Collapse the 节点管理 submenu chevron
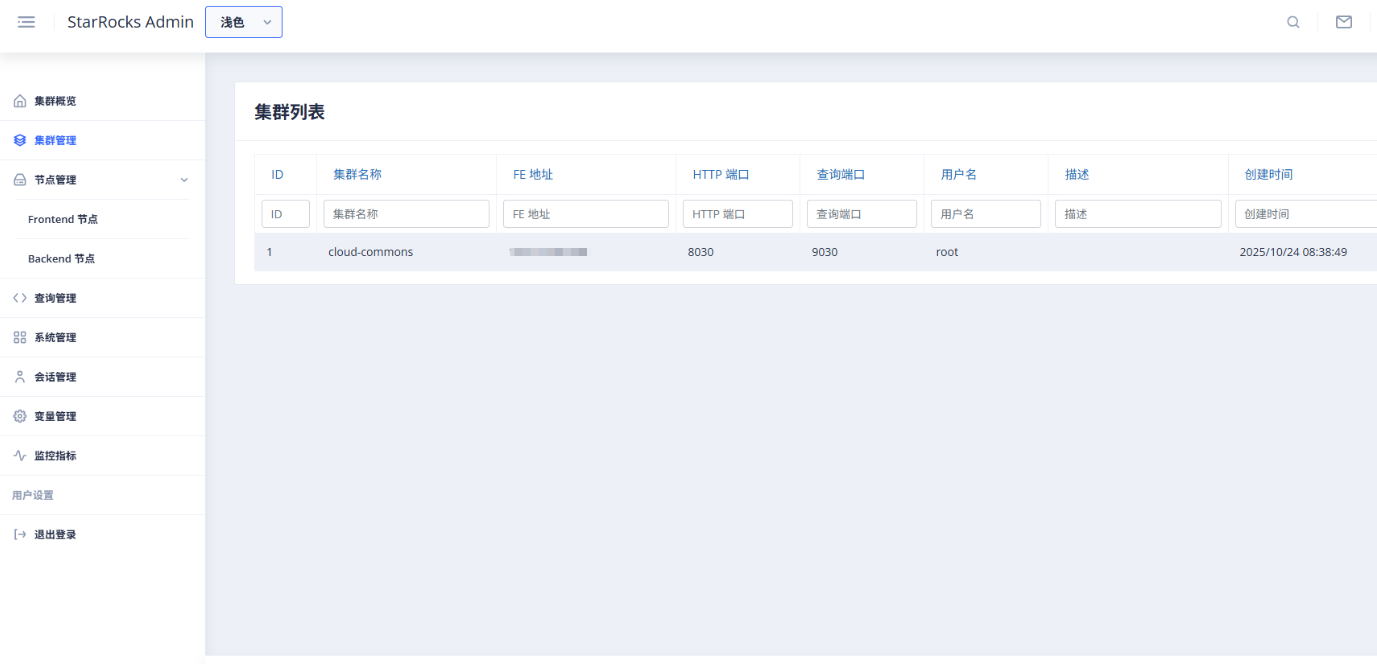1377x664 pixels. coord(183,180)
